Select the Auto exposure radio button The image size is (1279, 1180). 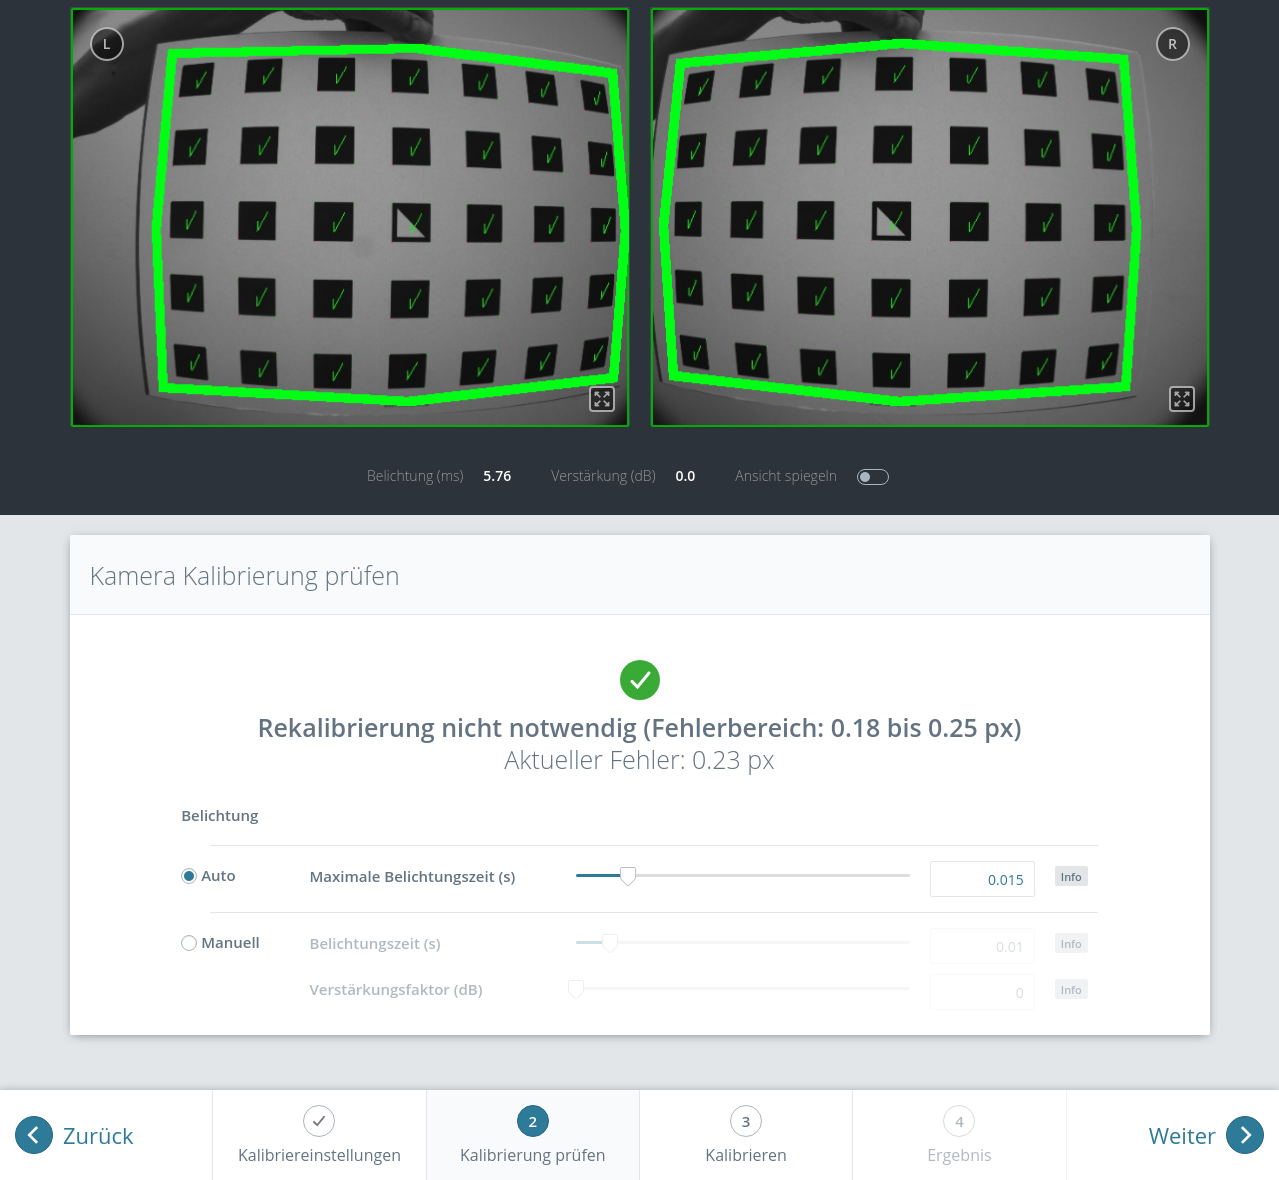(189, 876)
